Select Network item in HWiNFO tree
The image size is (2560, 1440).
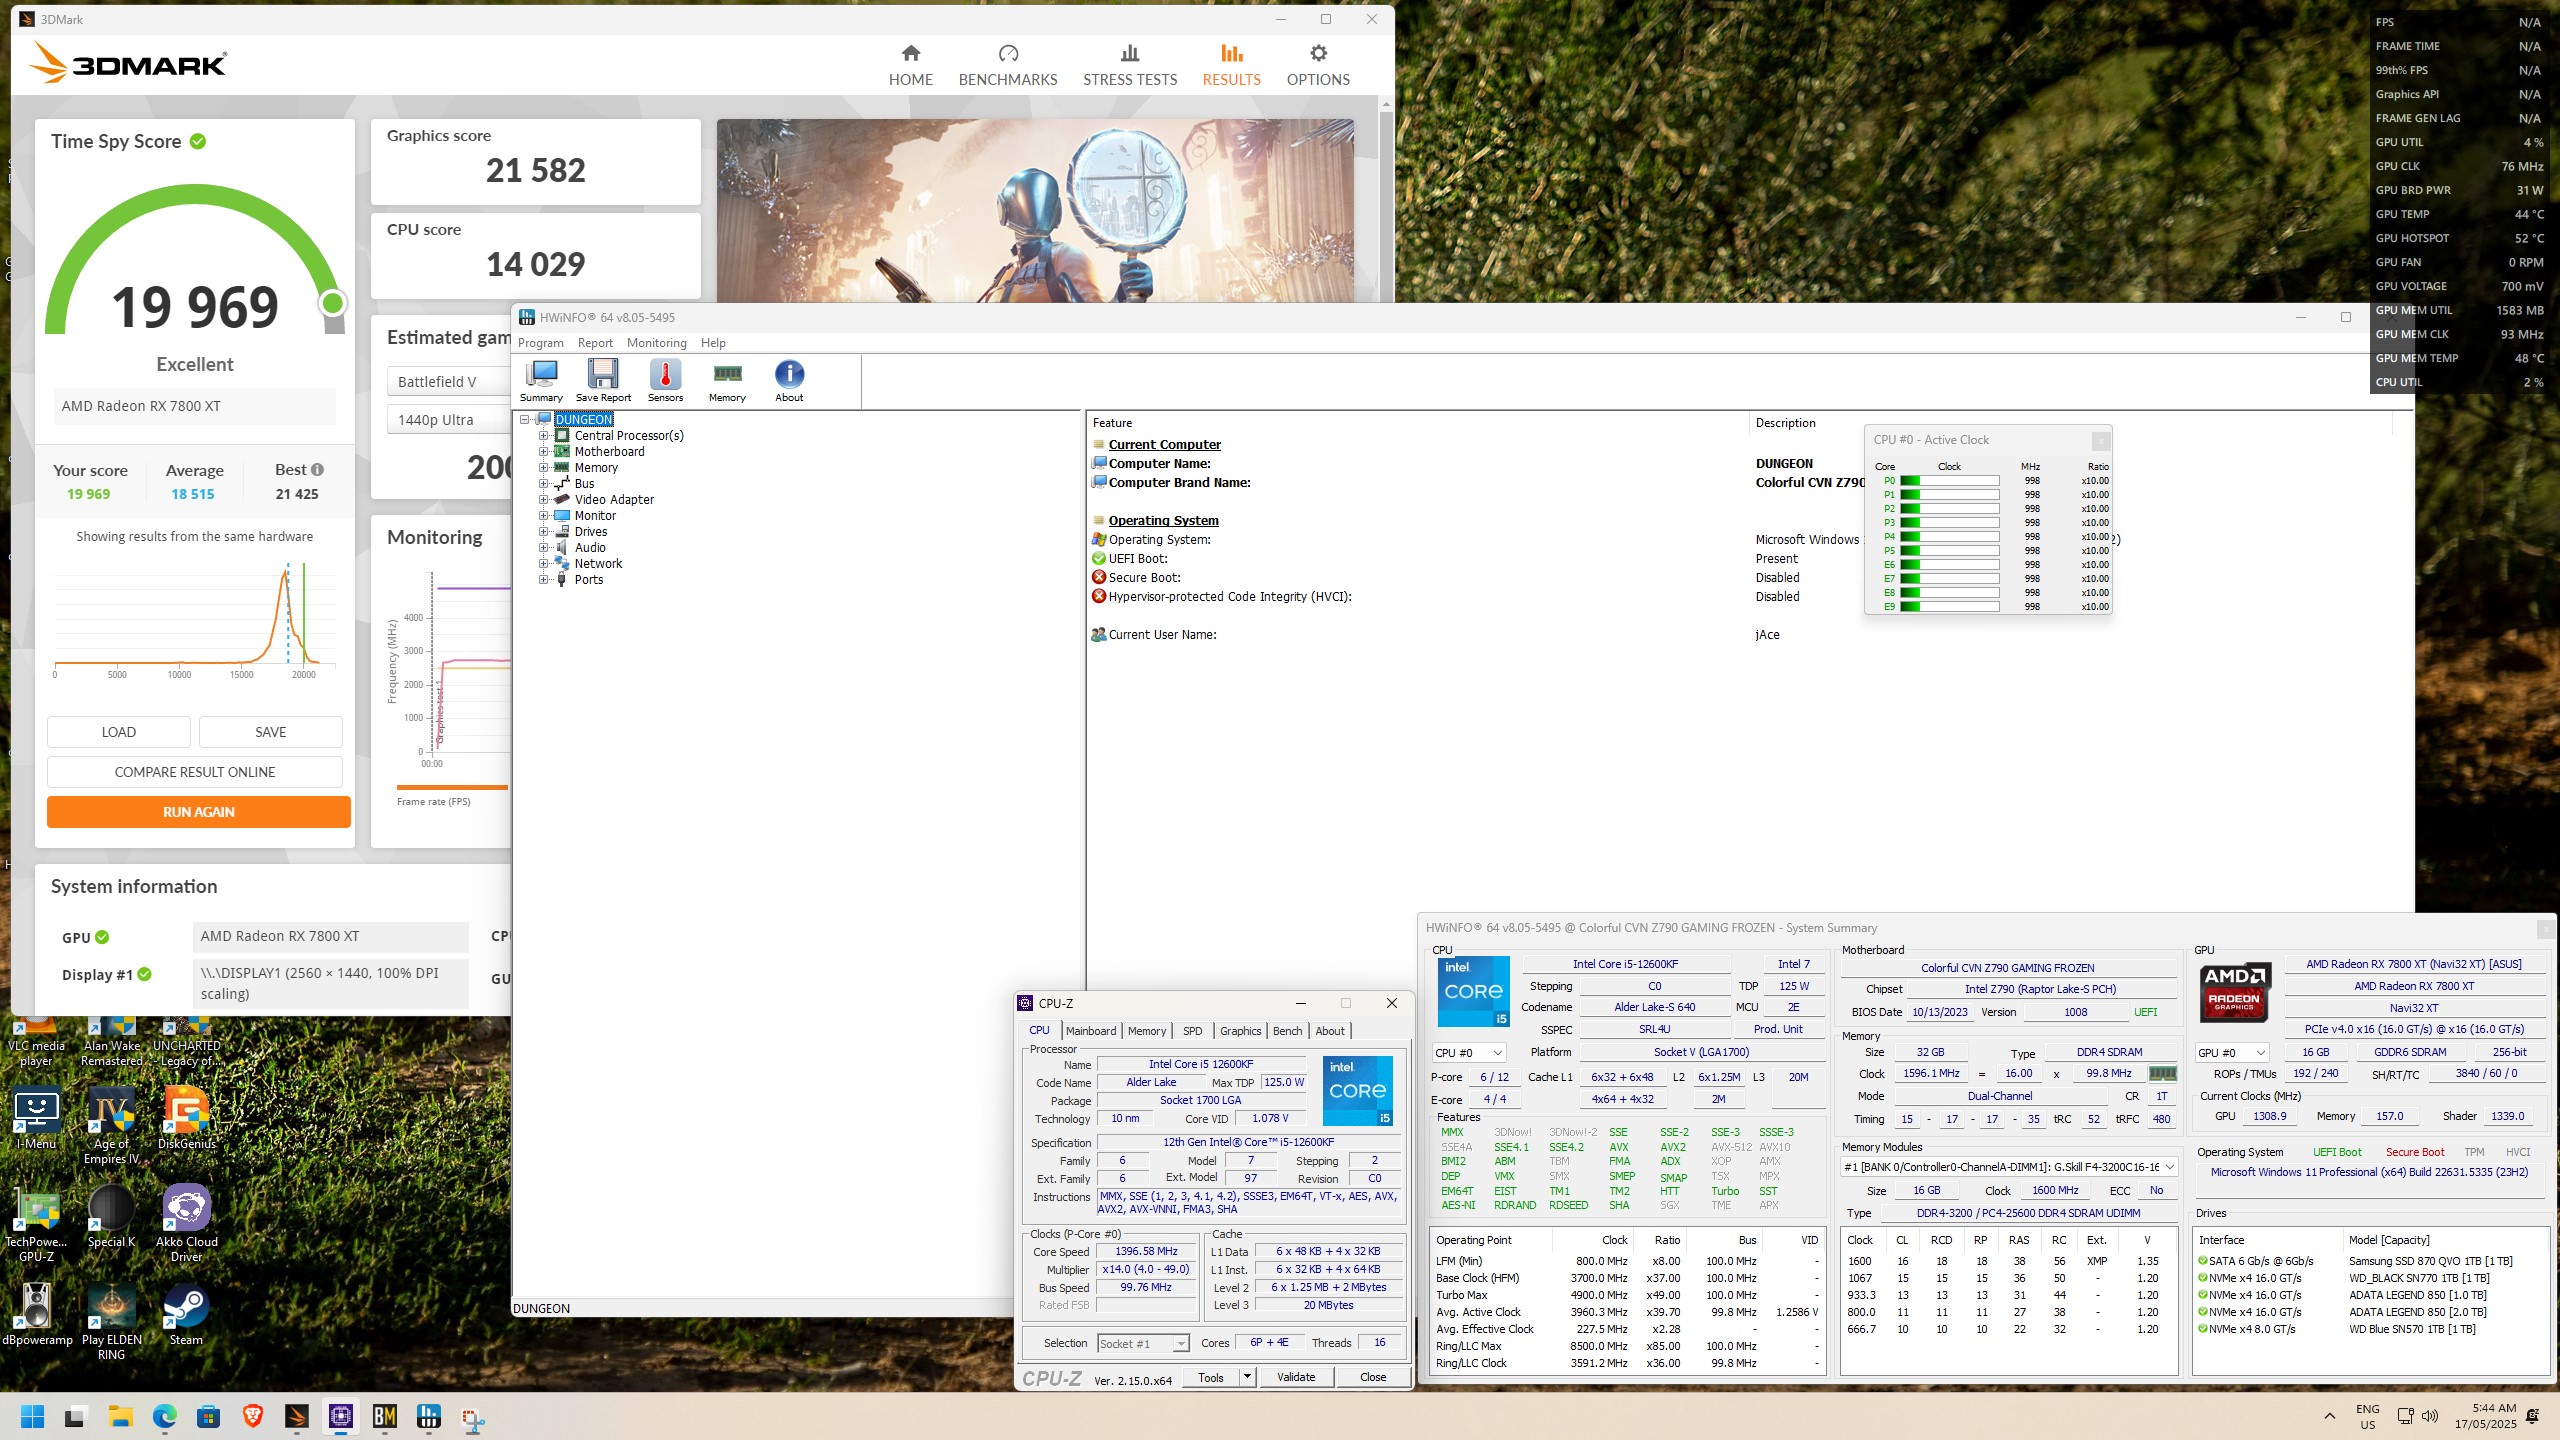coord(598,563)
